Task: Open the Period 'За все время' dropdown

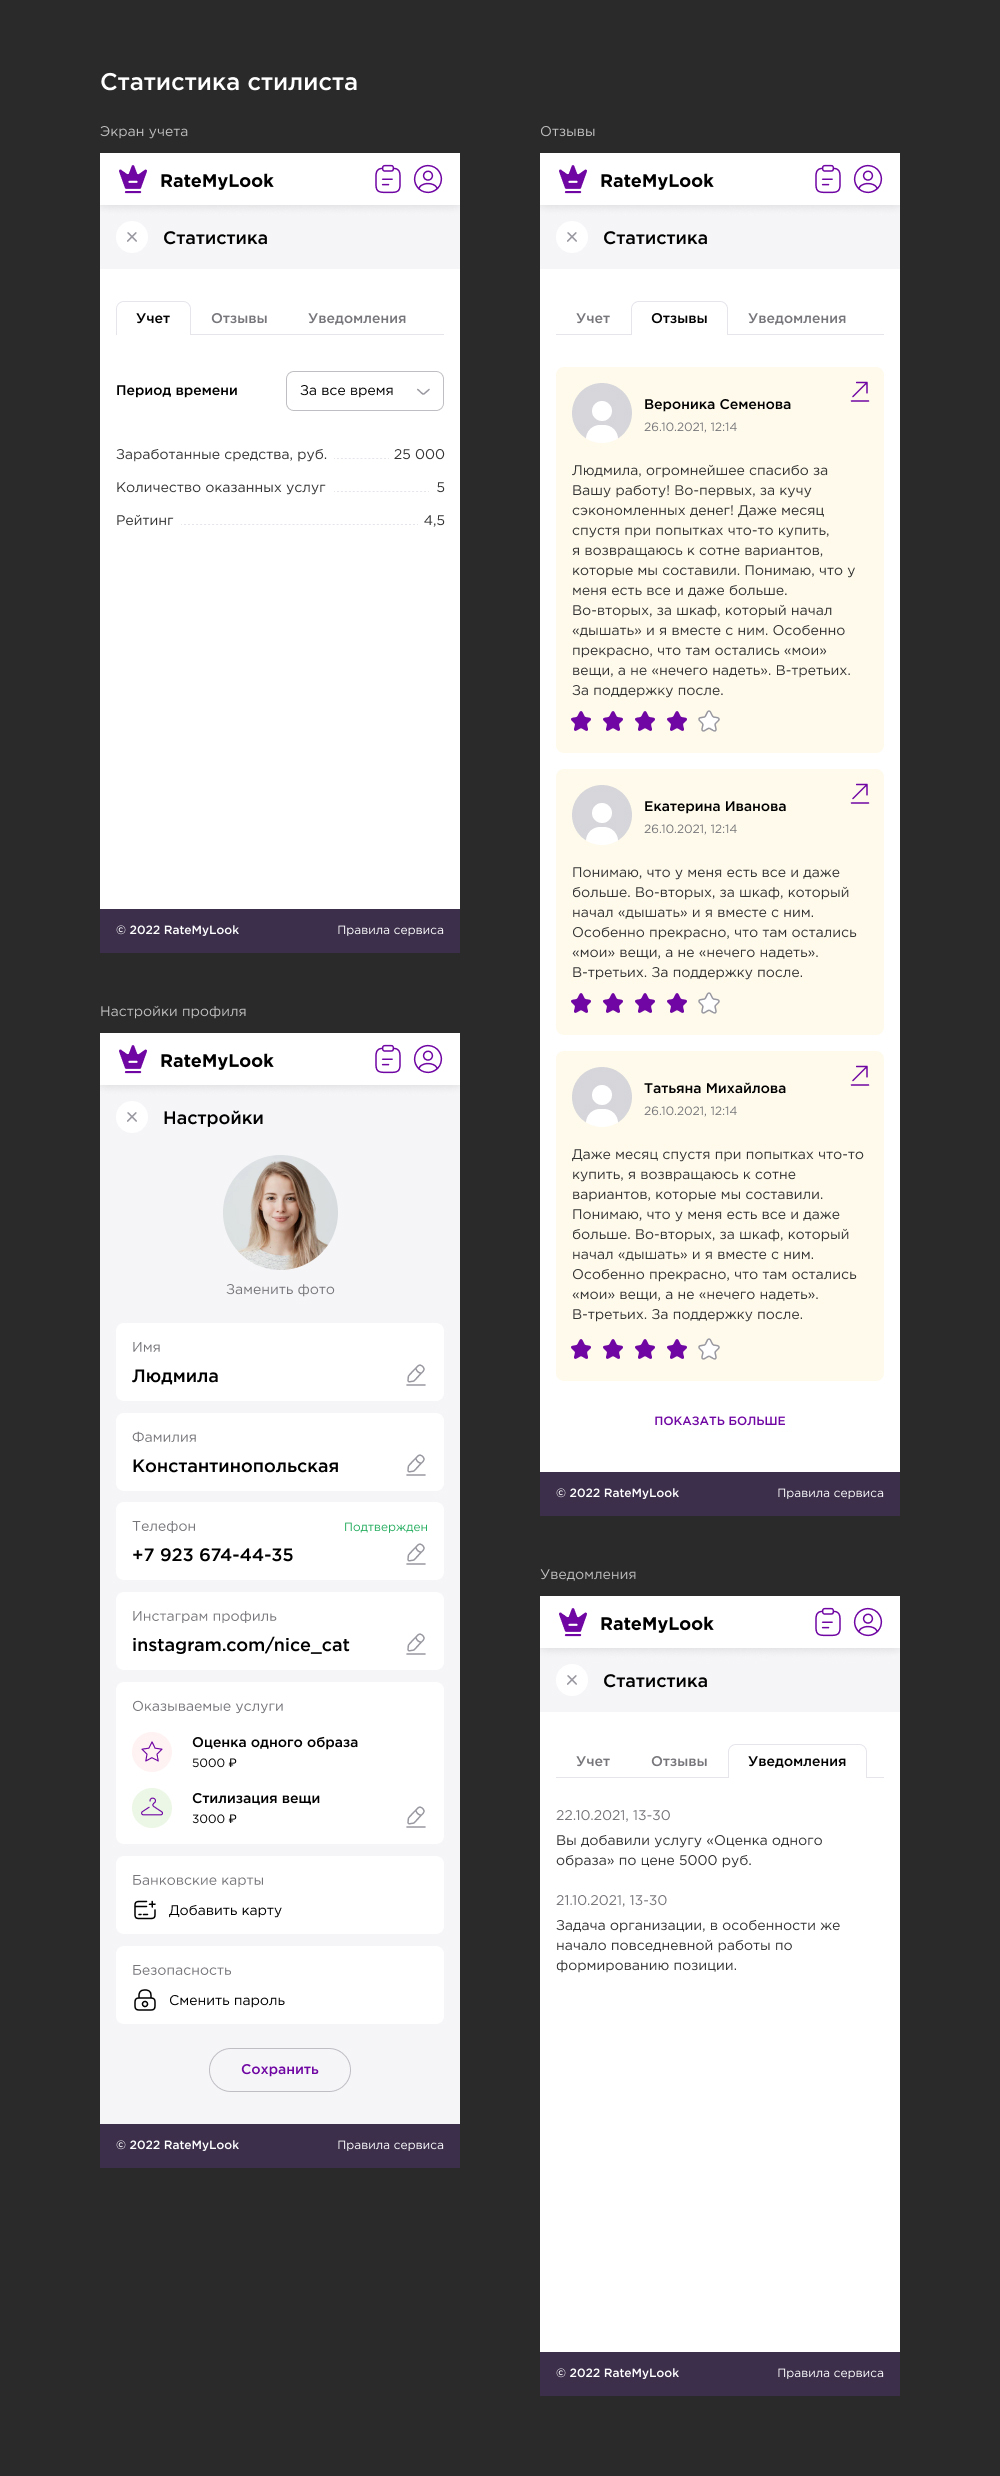Action: (x=365, y=391)
